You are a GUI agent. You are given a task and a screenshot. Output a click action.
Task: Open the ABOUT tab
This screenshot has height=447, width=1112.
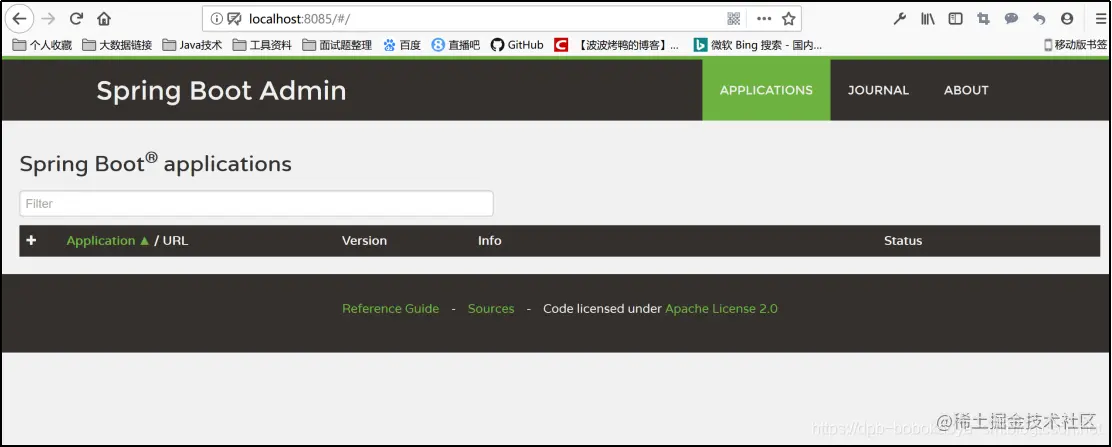point(966,90)
